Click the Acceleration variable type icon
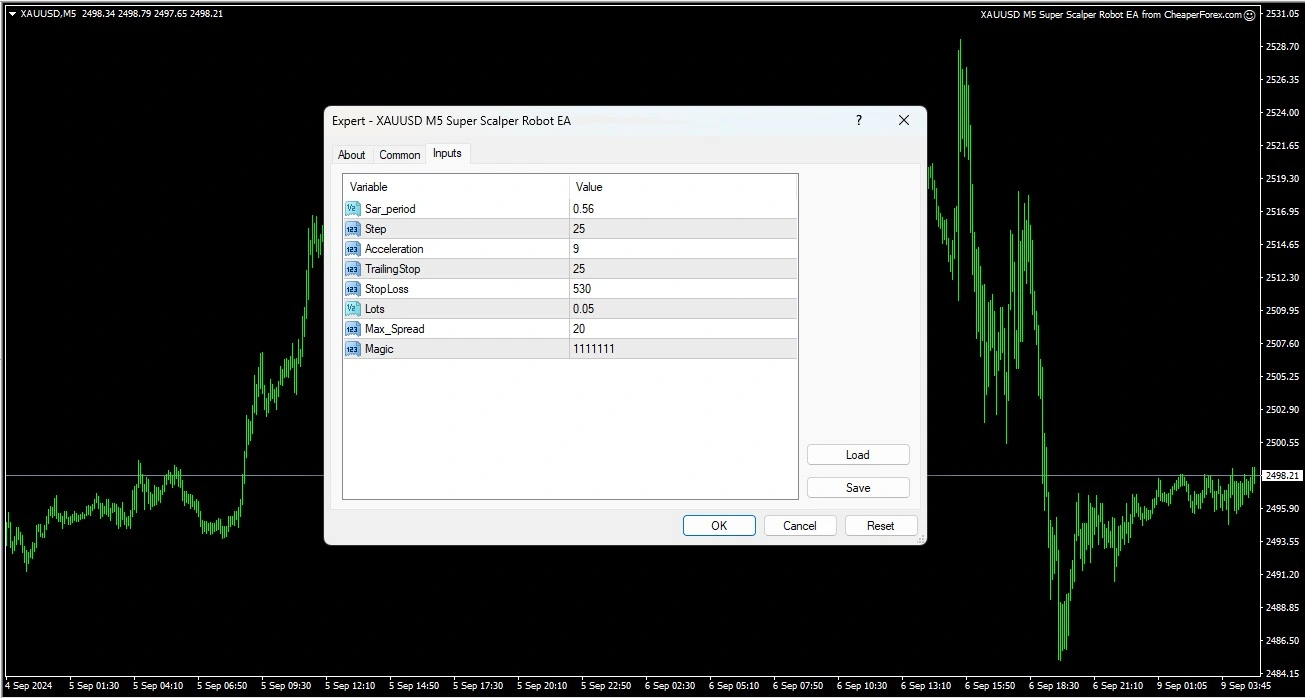1305x698 pixels. [x=352, y=249]
